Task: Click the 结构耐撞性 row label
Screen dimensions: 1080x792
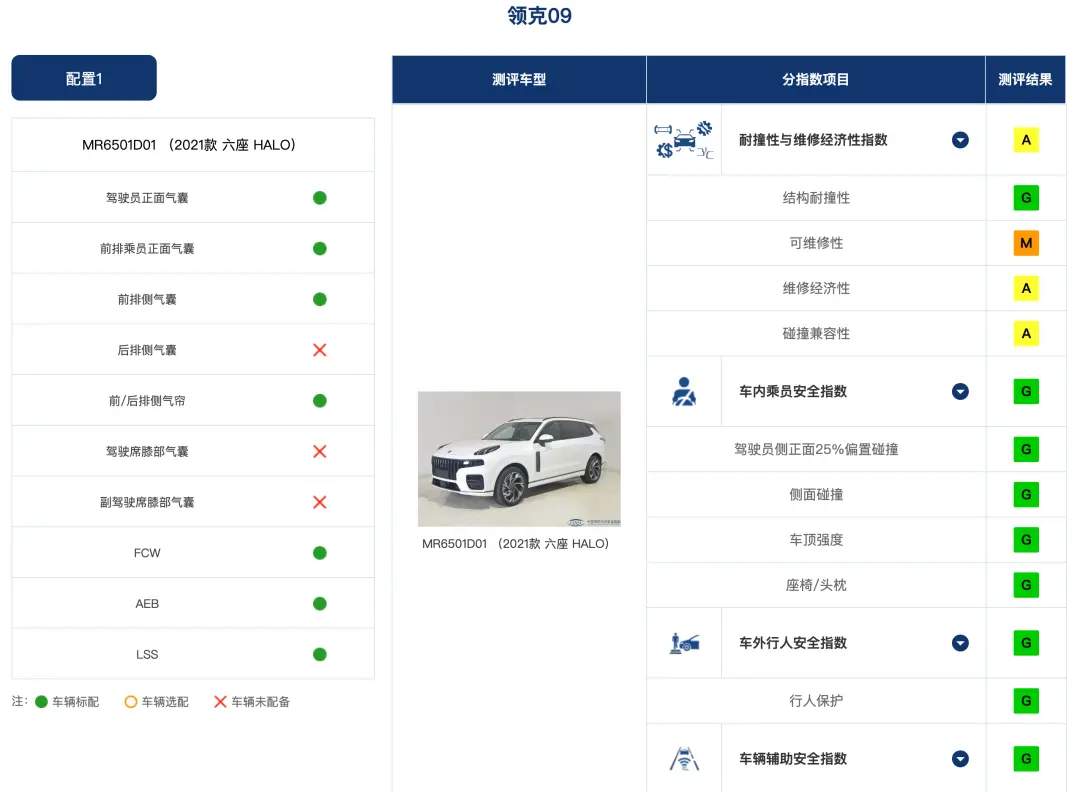Action: point(816,198)
